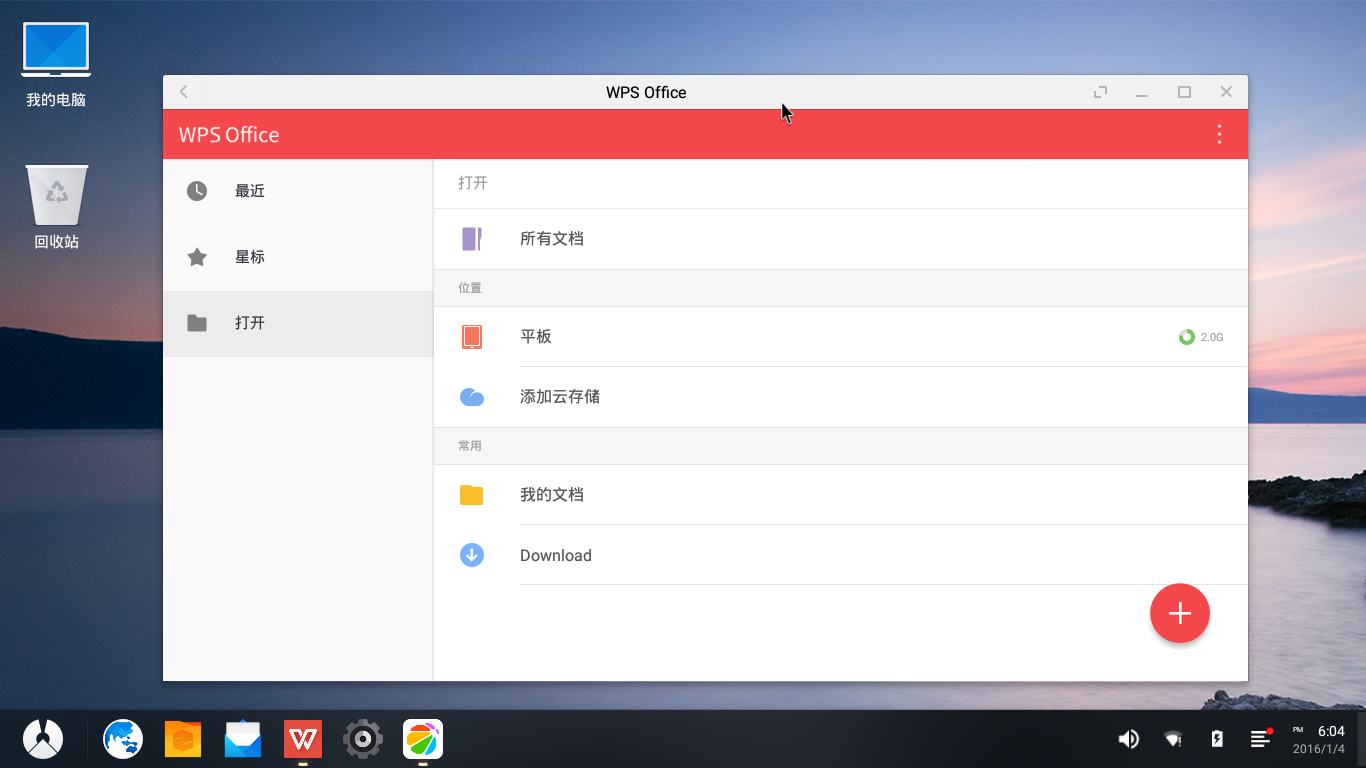This screenshot has height=768, width=1366.
Task: Click the Wi-Fi network tray icon
Action: [x=1173, y=739]
